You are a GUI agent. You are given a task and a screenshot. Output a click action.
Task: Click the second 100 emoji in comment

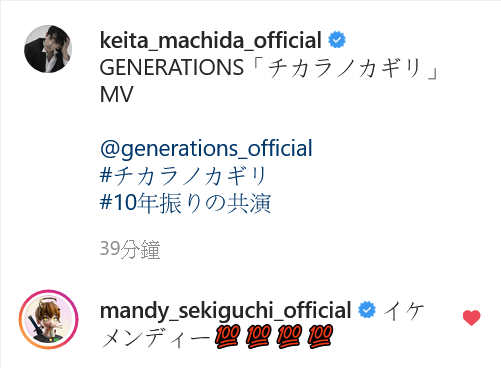[258, 337]
